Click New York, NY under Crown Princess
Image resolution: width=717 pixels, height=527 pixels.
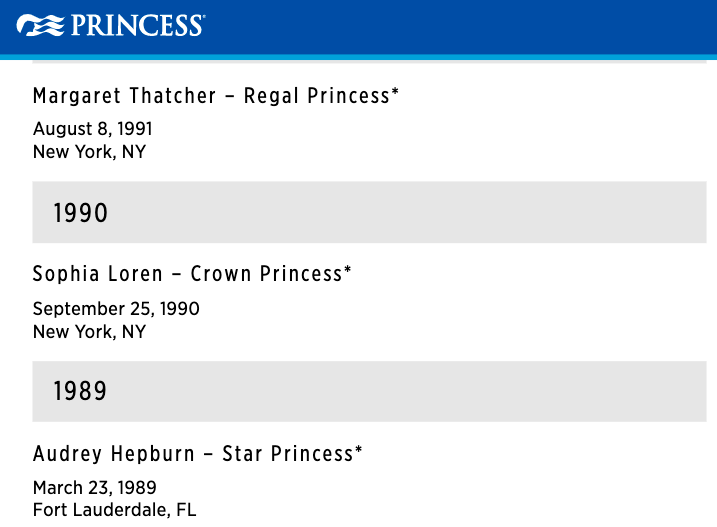[x=90, y=332]
